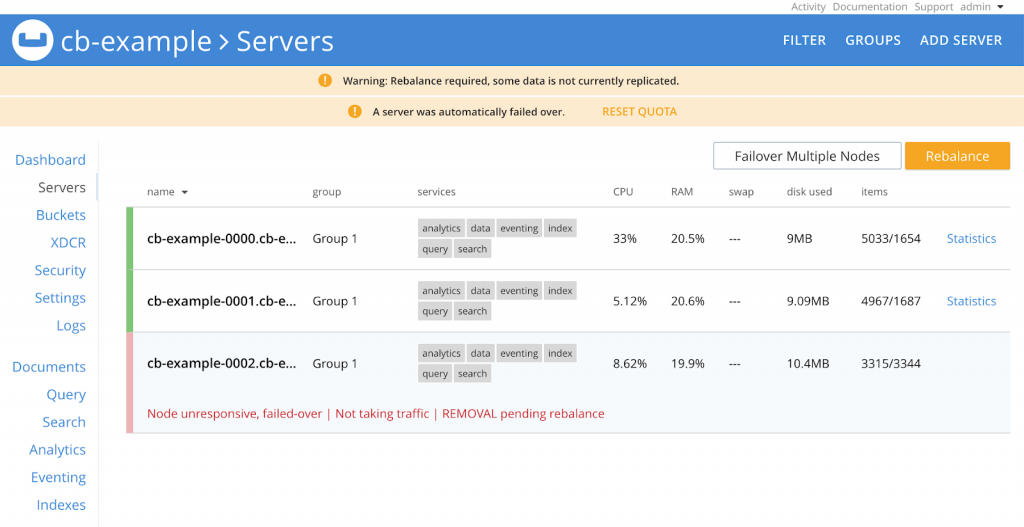Click the red status bar of cb-example-0002
This screenshot has width=1024, height=527.
click(x=130, y=383)
